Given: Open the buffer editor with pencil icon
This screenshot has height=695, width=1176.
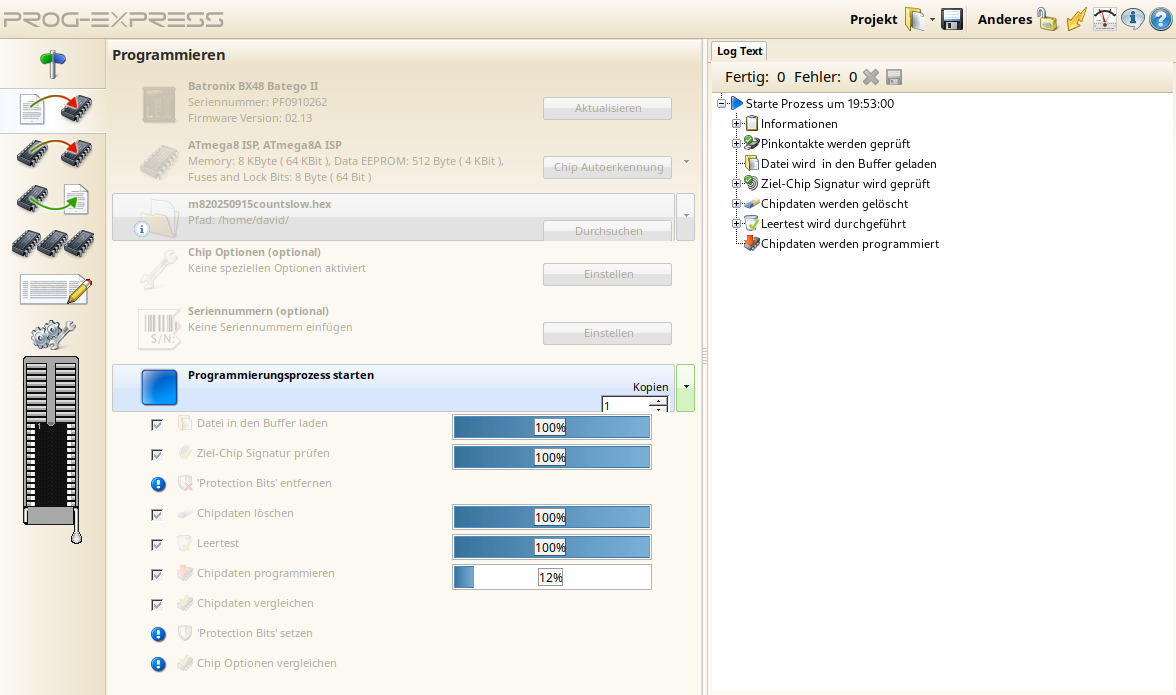Looking at the screenshot, I should click(54, 290).
